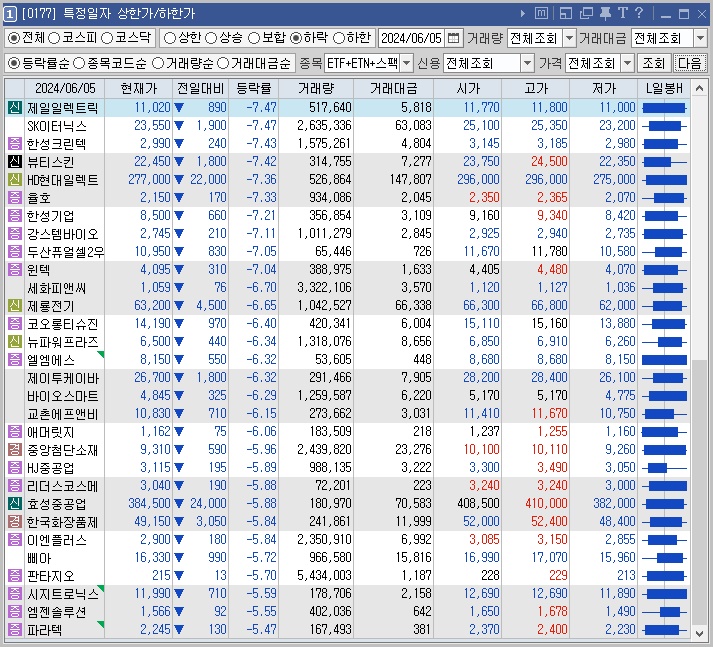Image resolution: width=713 pixels, height=647 pixels.
Task: Click the 'T' font size icon
Action: point(623,13)
